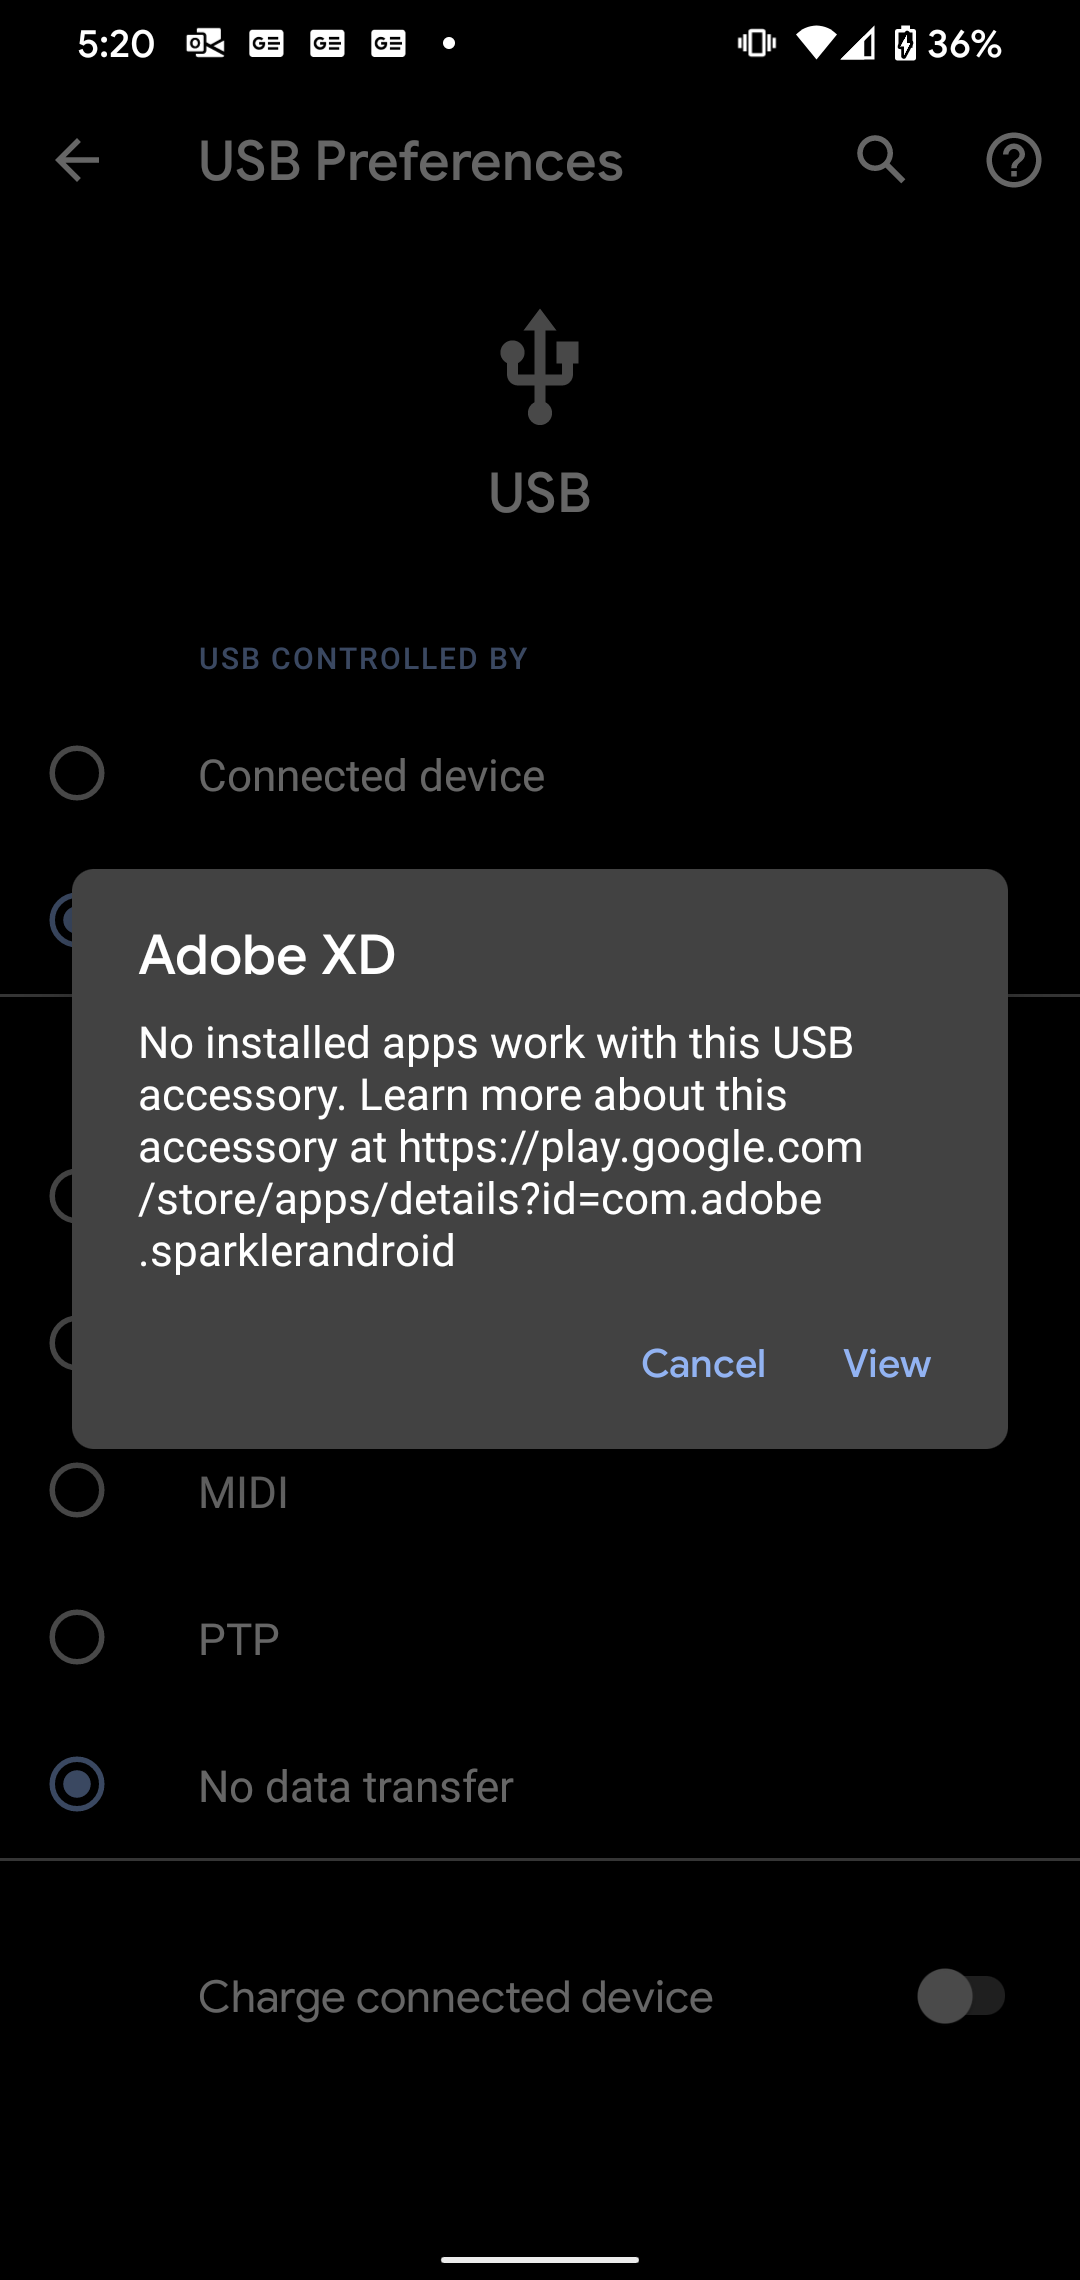Image resolution: width=1080 pixels, height=2280 pixels.
Task: Tap the cellular signal strength icon
Action: pyautogui.click(x=858, y=43)
